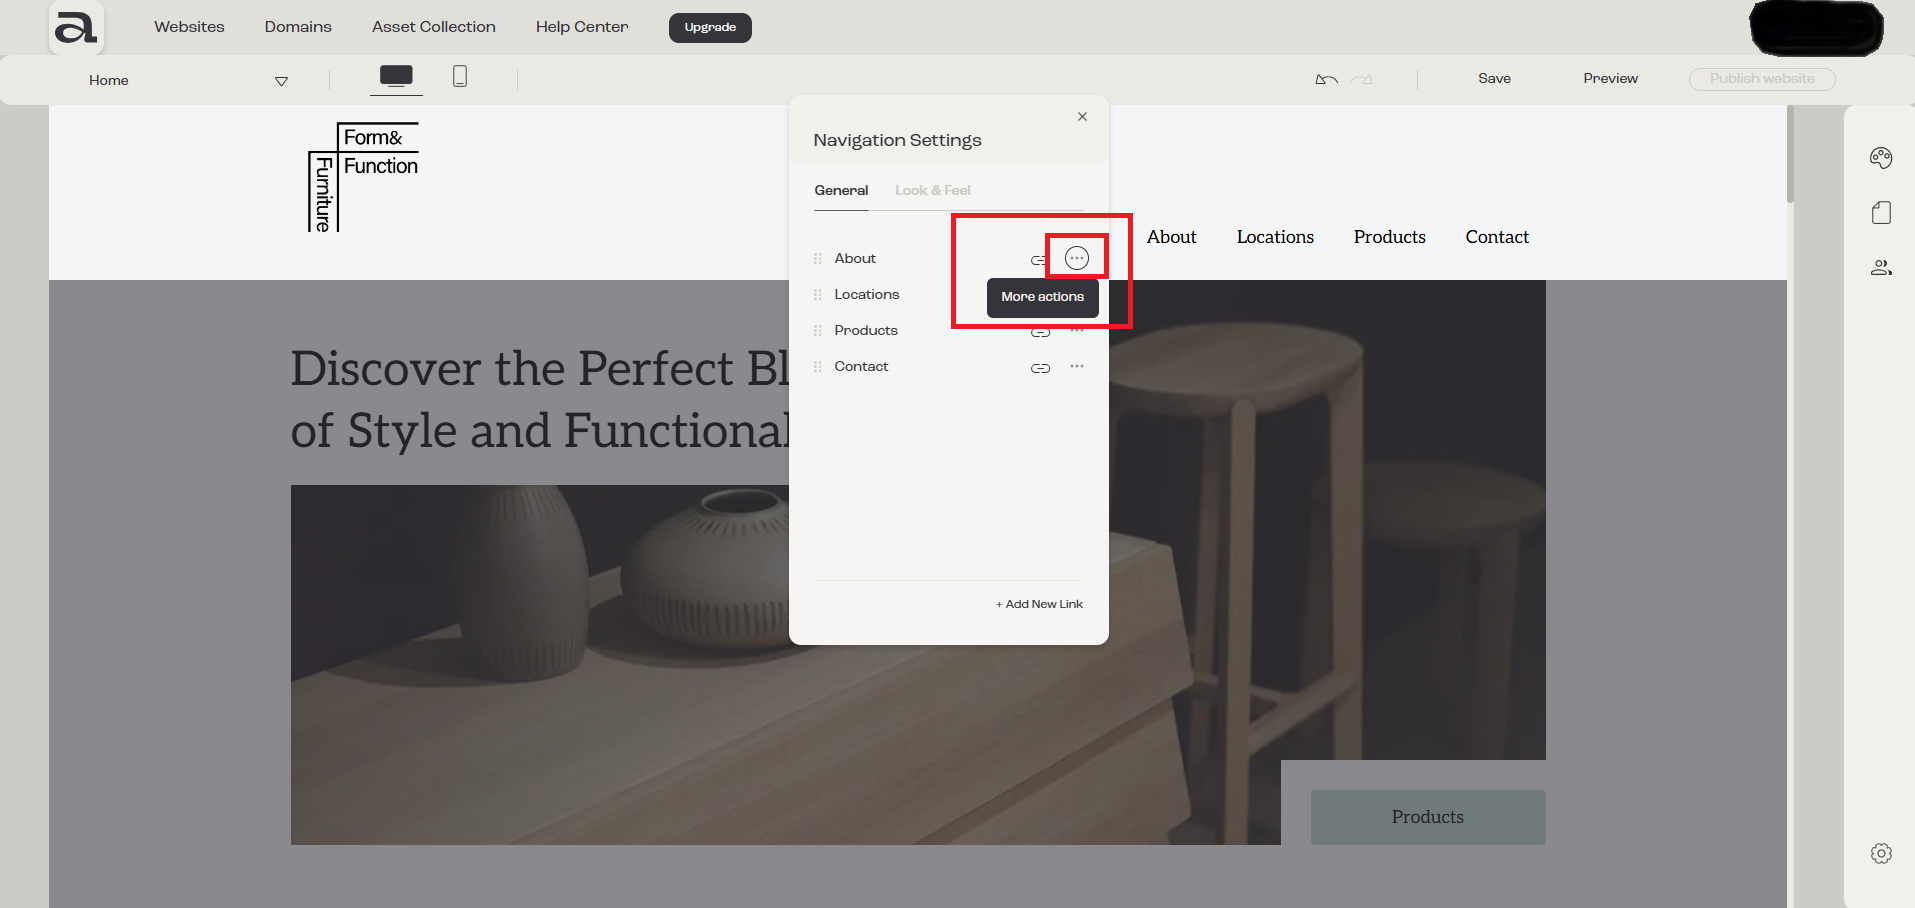Open the contacts/people icon in sidebar
Viewport: 1915px width, 908px height.
coord(1881,267)
